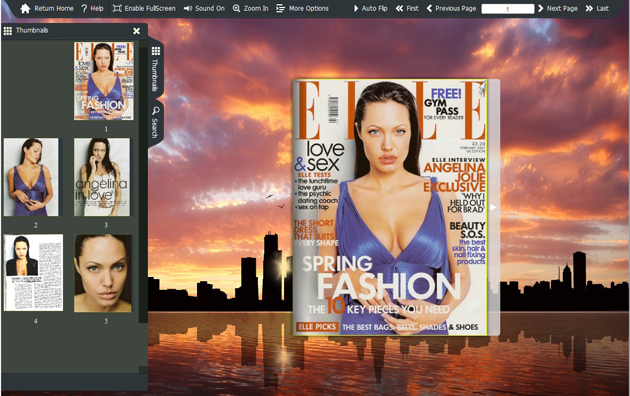
Task: Click the More Options text label
Action: (x=309, y=8)
